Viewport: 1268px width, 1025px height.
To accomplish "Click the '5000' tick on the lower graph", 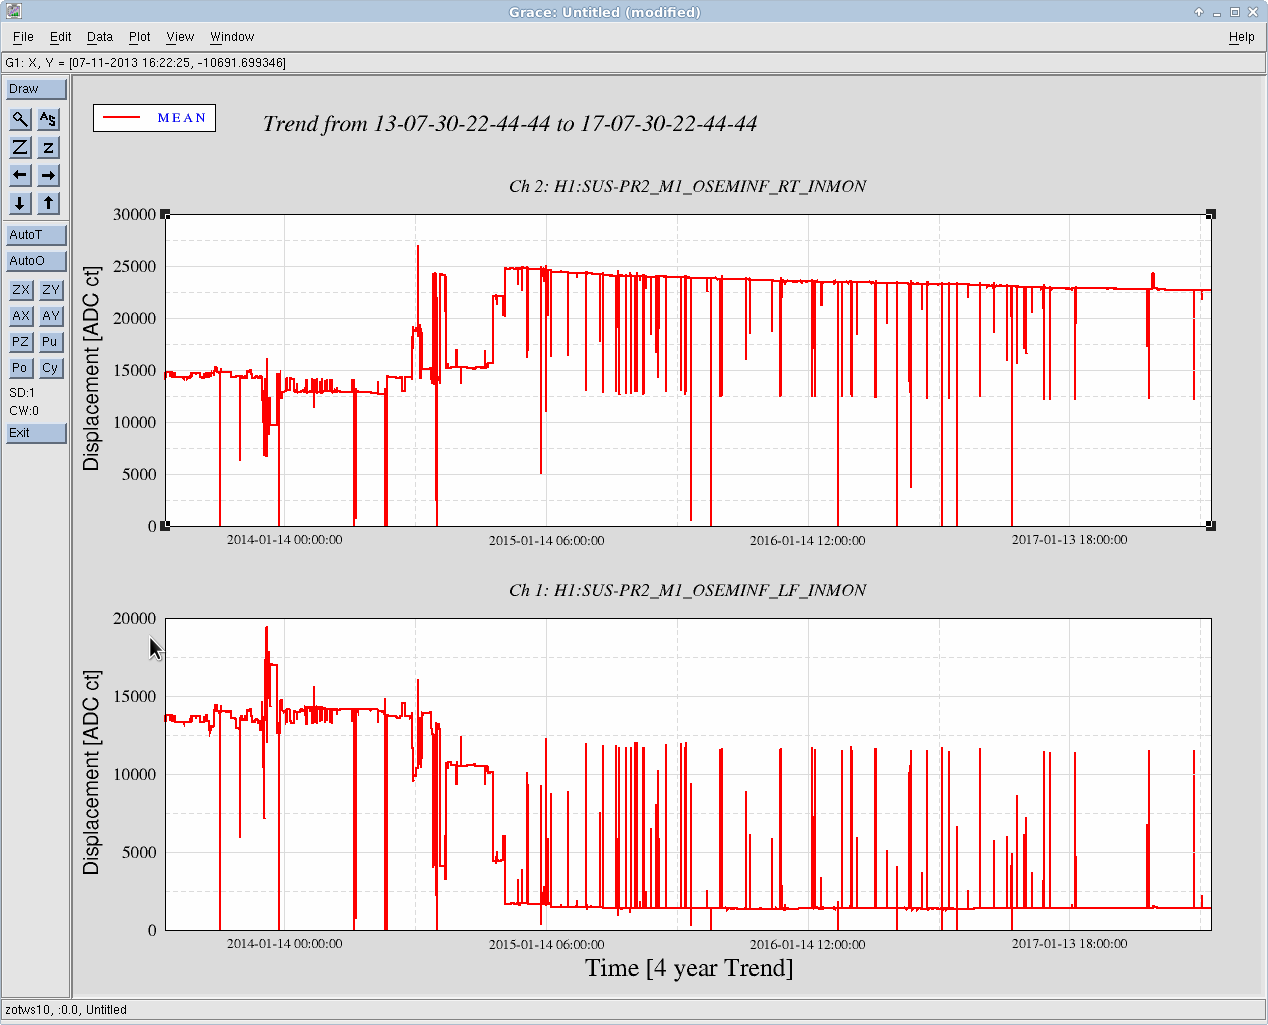I will tap(140, 852).
